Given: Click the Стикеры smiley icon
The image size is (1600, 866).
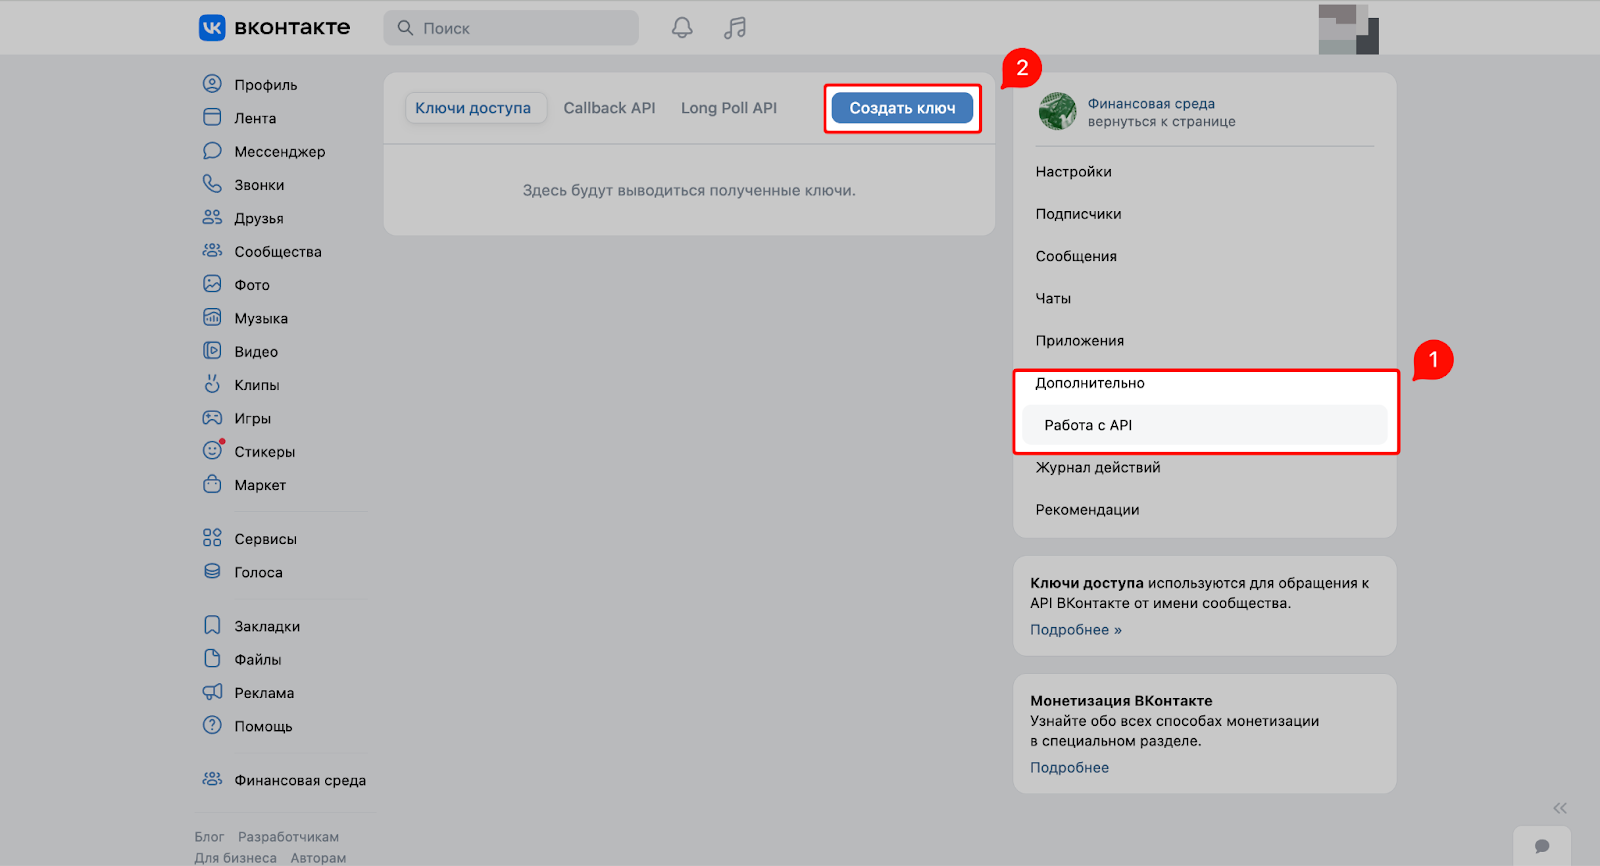Looking at the screenshot, I should pos(212,451).
